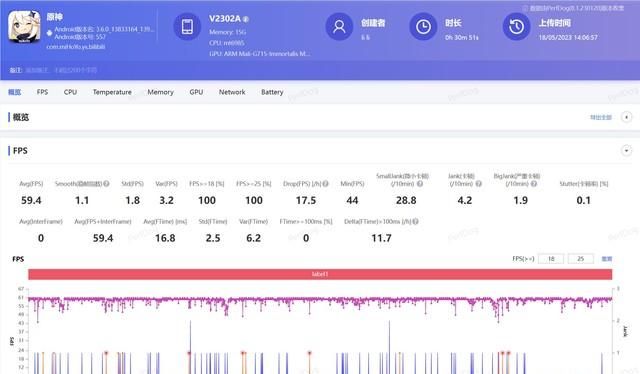The image size is (640, 374).
Task: Click the BigJank value 1.9
Action: click(520, 200)
